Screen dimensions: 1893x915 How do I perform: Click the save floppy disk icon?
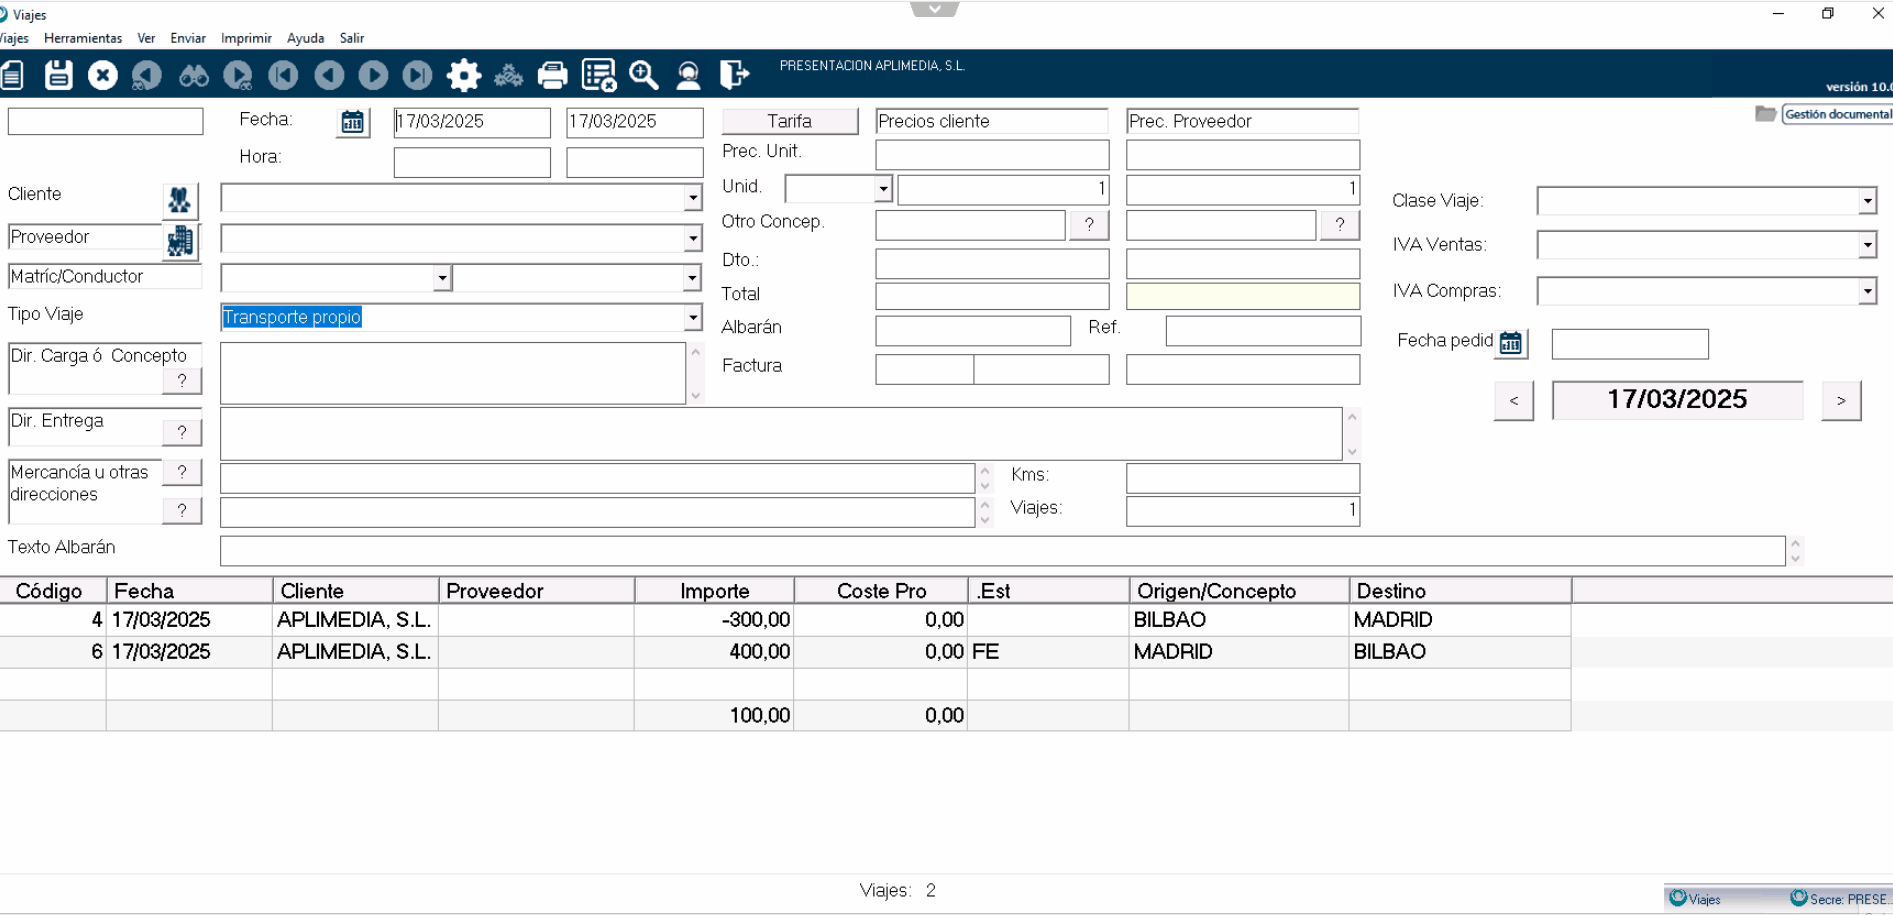[58, 75]
